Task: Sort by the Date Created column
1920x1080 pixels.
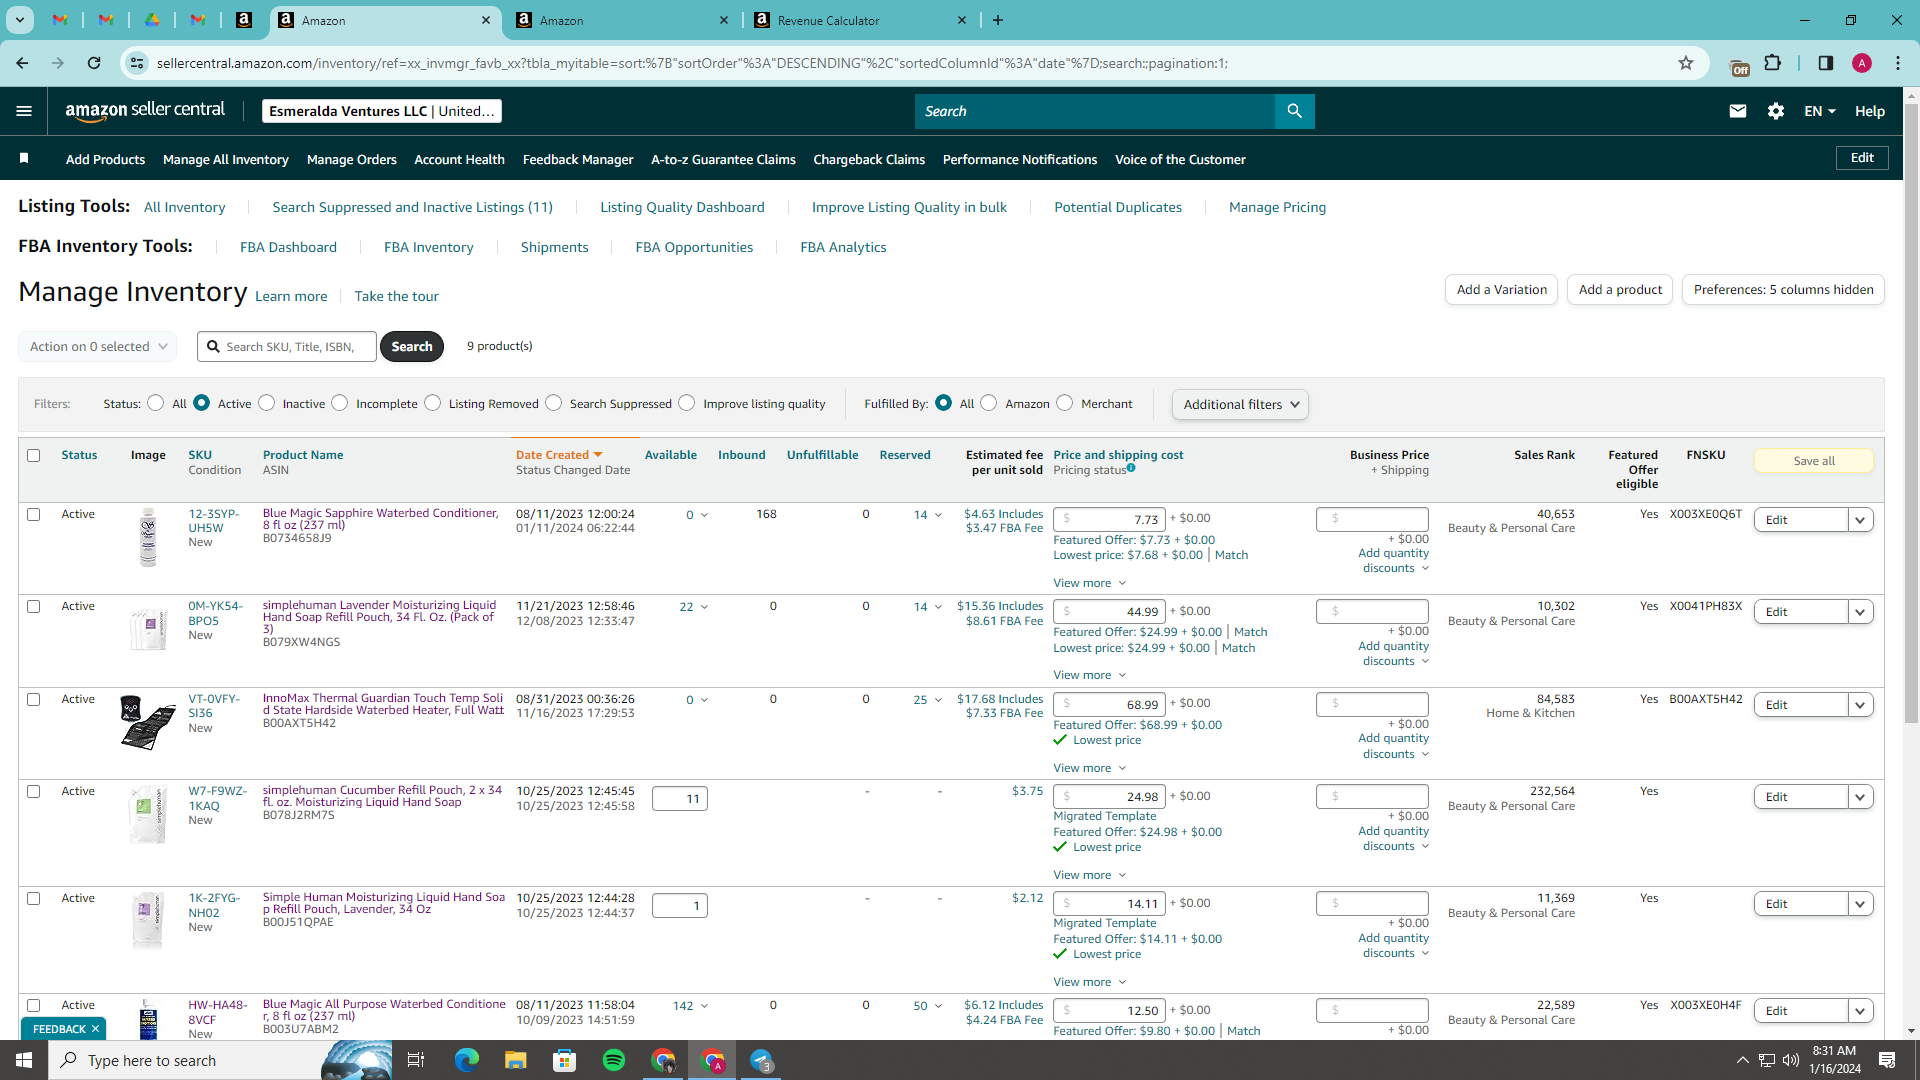Action: [x=559, y=455]
